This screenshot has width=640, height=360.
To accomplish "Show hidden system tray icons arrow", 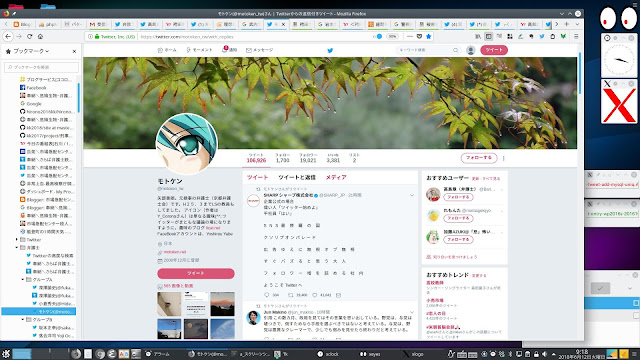I will (553, 354).
